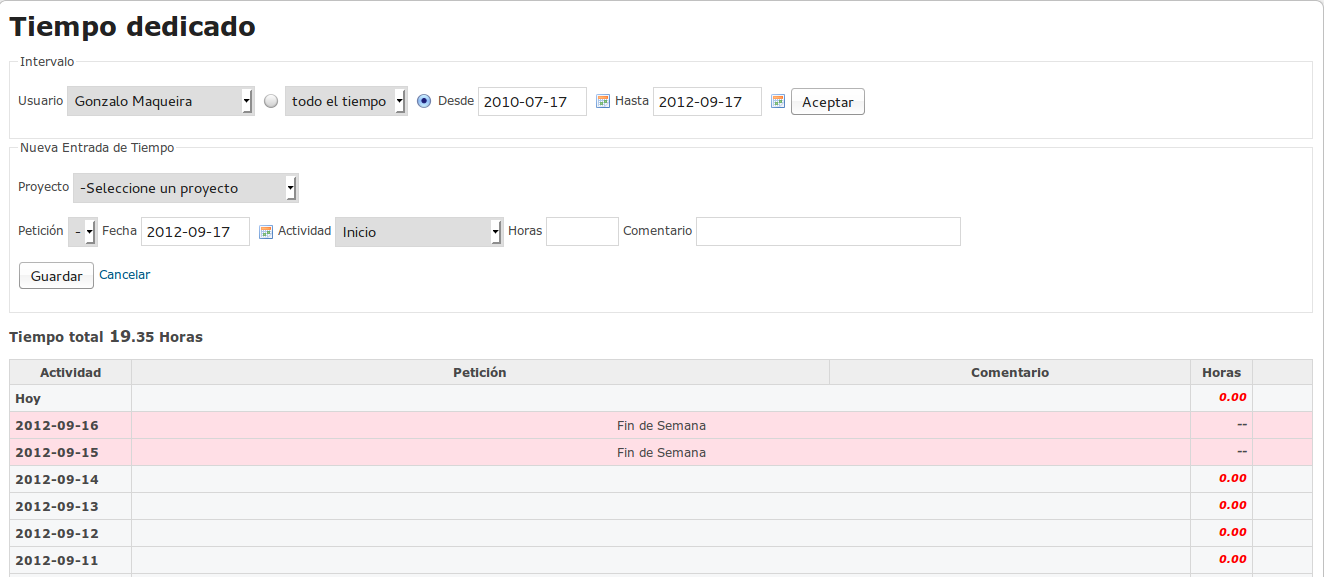Select the Desde date range radio button

[x=424, y=101]
